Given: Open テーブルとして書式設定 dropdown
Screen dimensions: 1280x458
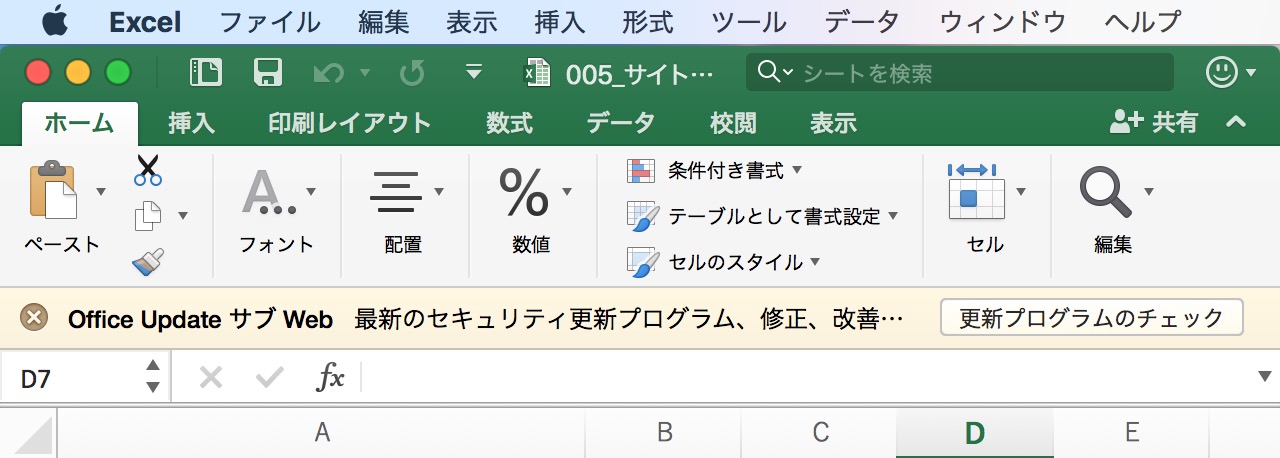Looking at the screenshot, I should (762, 216).
